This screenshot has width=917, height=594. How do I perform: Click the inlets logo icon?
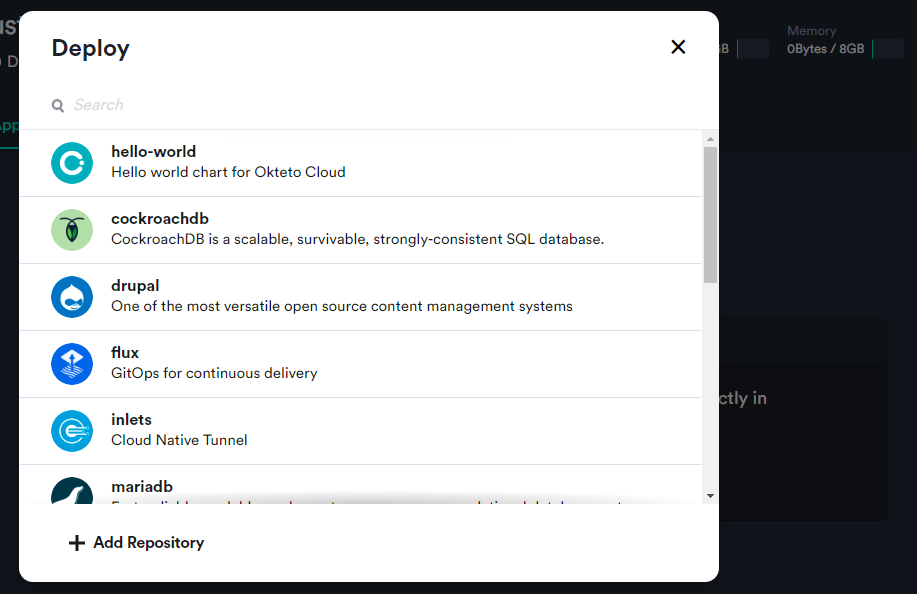point(72,431)
